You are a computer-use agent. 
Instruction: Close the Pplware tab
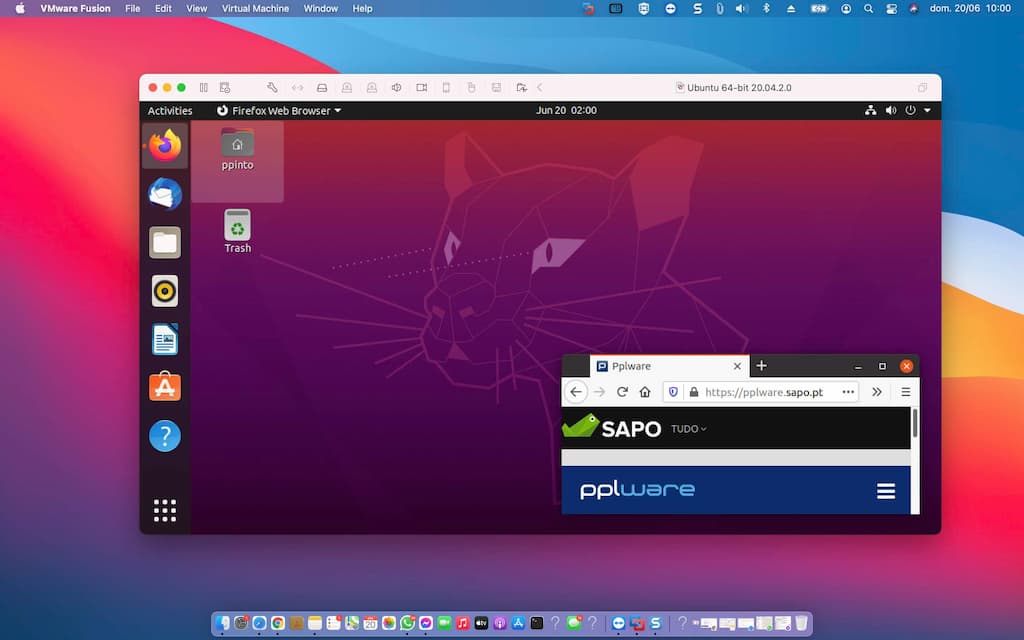coord(737,366)
